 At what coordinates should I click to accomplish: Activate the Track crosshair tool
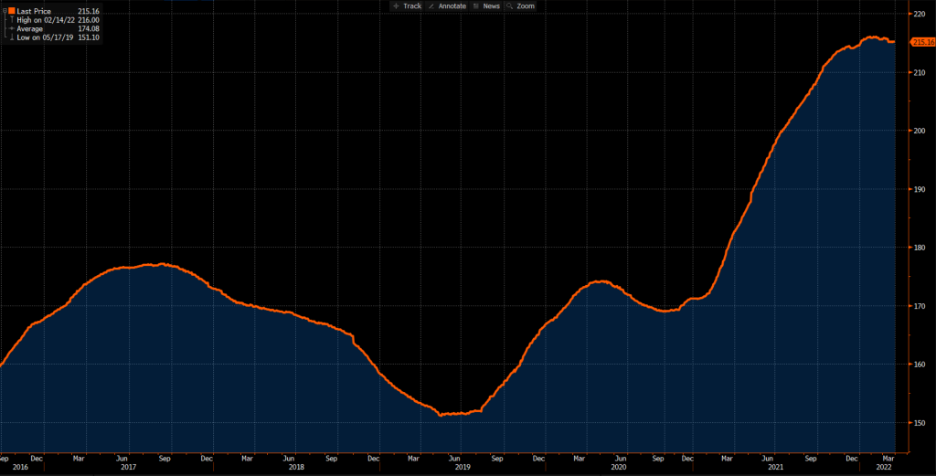pyautogui.click(x=407, y=6)
